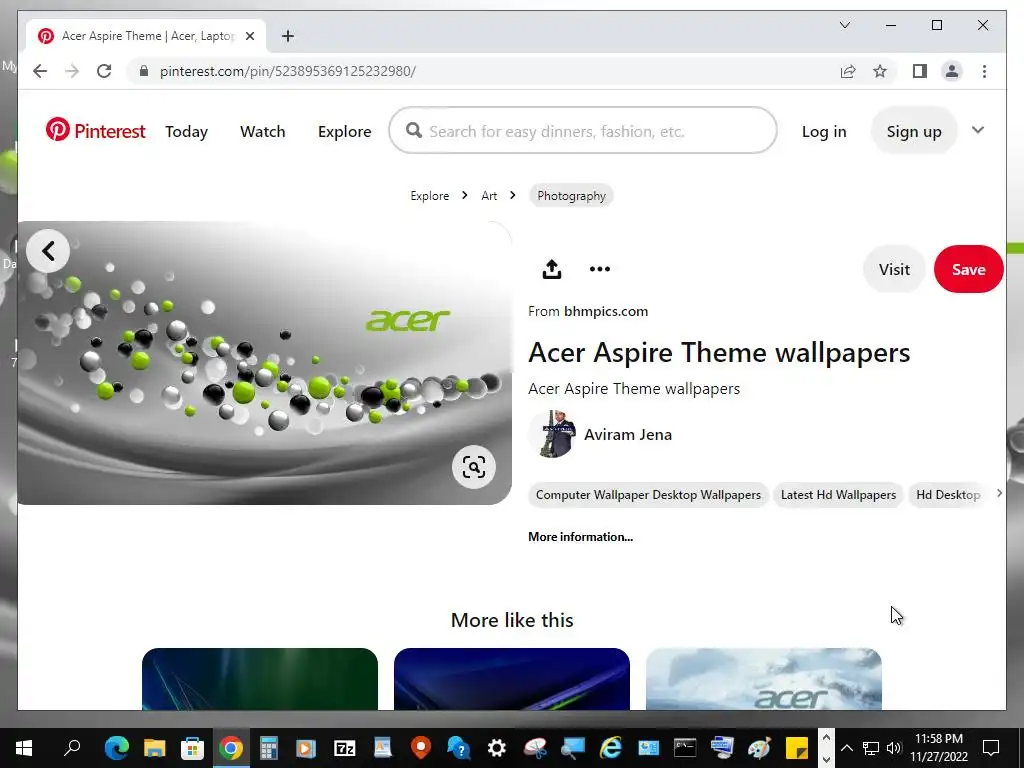
Task: Click the address bar URL
Action: click(x=287, y=71)
